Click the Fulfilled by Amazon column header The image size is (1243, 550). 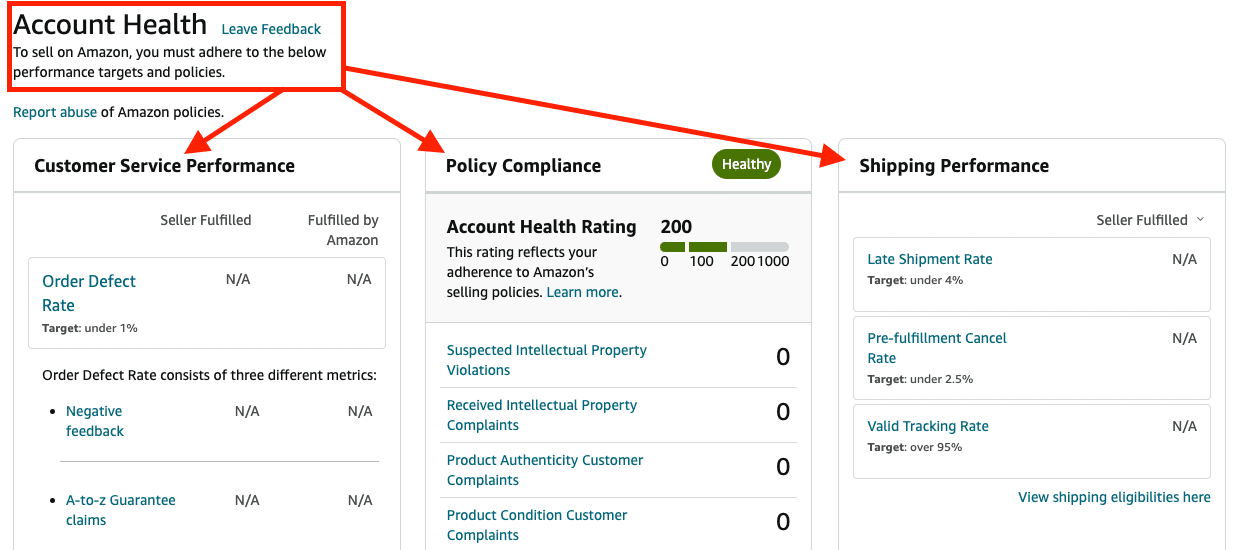[x=343, y=230]
